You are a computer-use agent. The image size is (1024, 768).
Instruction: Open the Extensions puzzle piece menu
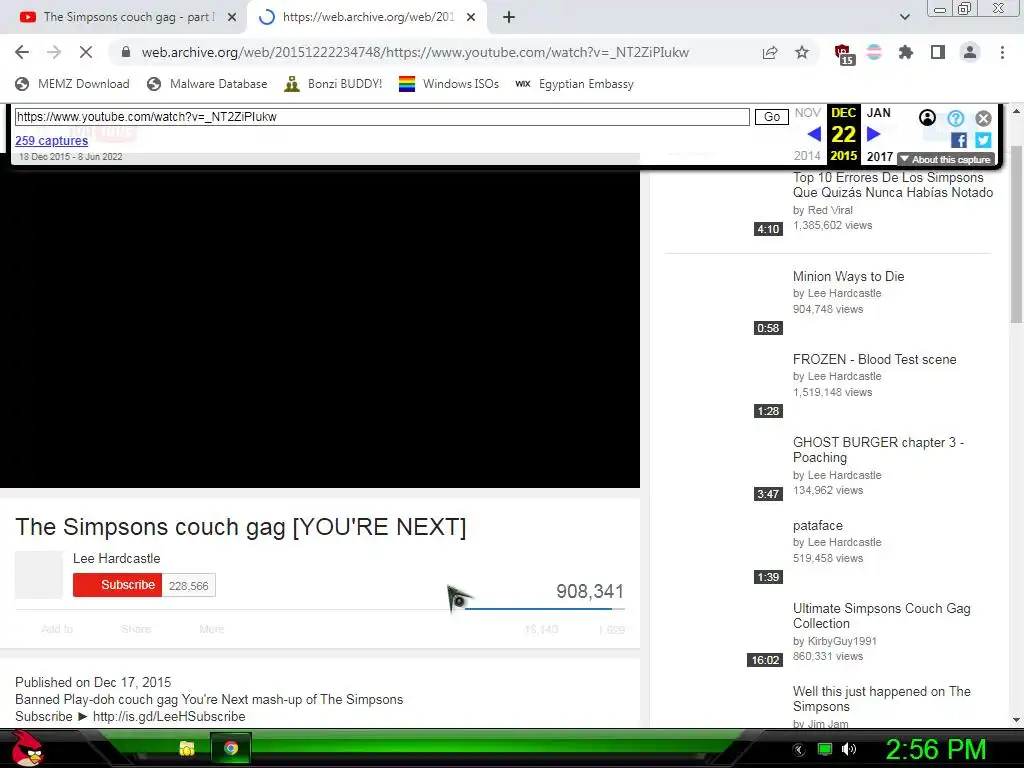click(x=906, y=52)
